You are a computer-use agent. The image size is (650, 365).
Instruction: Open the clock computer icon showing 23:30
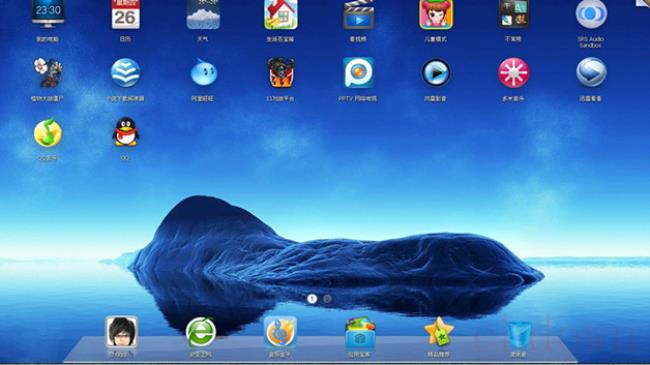[48, 14]
